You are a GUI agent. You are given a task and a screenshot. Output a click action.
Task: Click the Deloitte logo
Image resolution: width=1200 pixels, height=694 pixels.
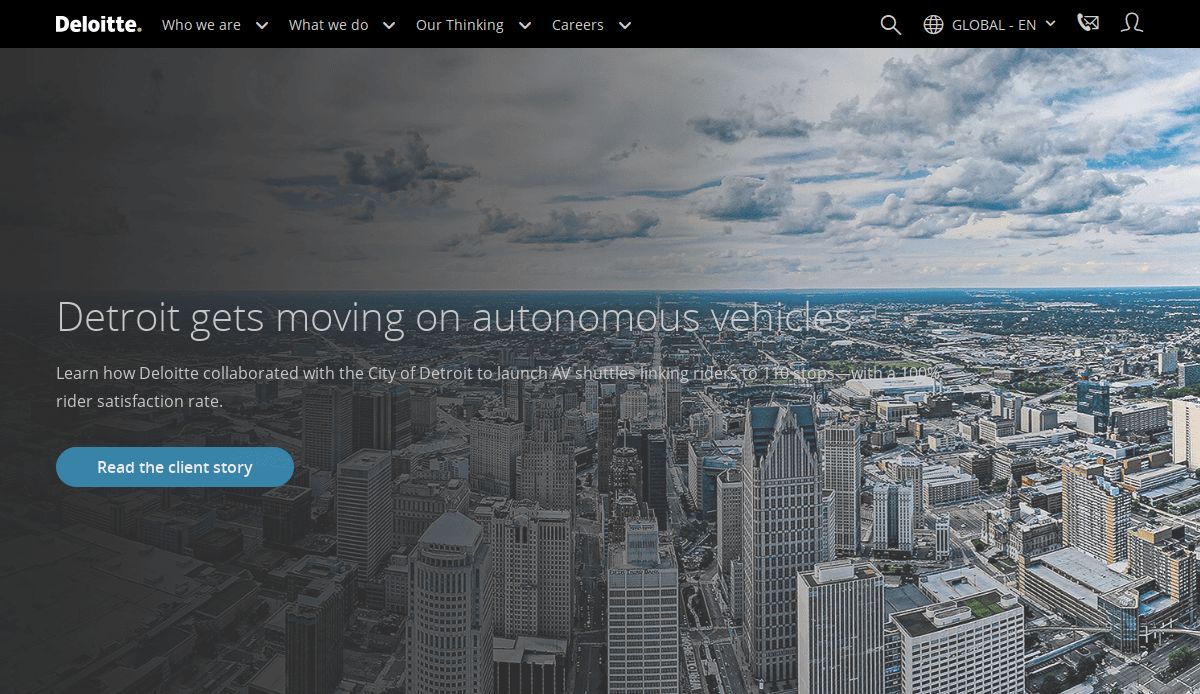pos(97,24)
